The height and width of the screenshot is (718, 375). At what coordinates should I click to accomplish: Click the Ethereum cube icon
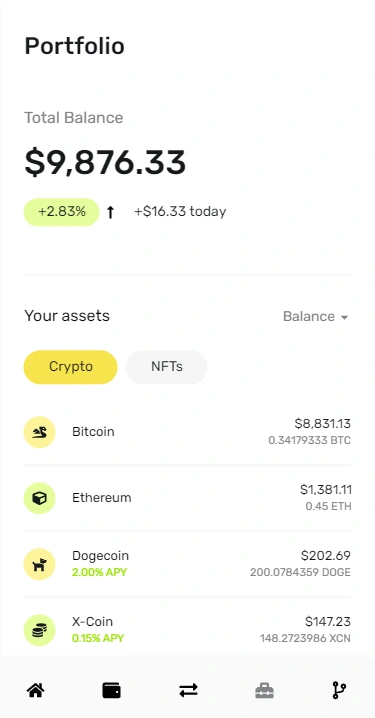pyautogui.click(x=39, y=498)
